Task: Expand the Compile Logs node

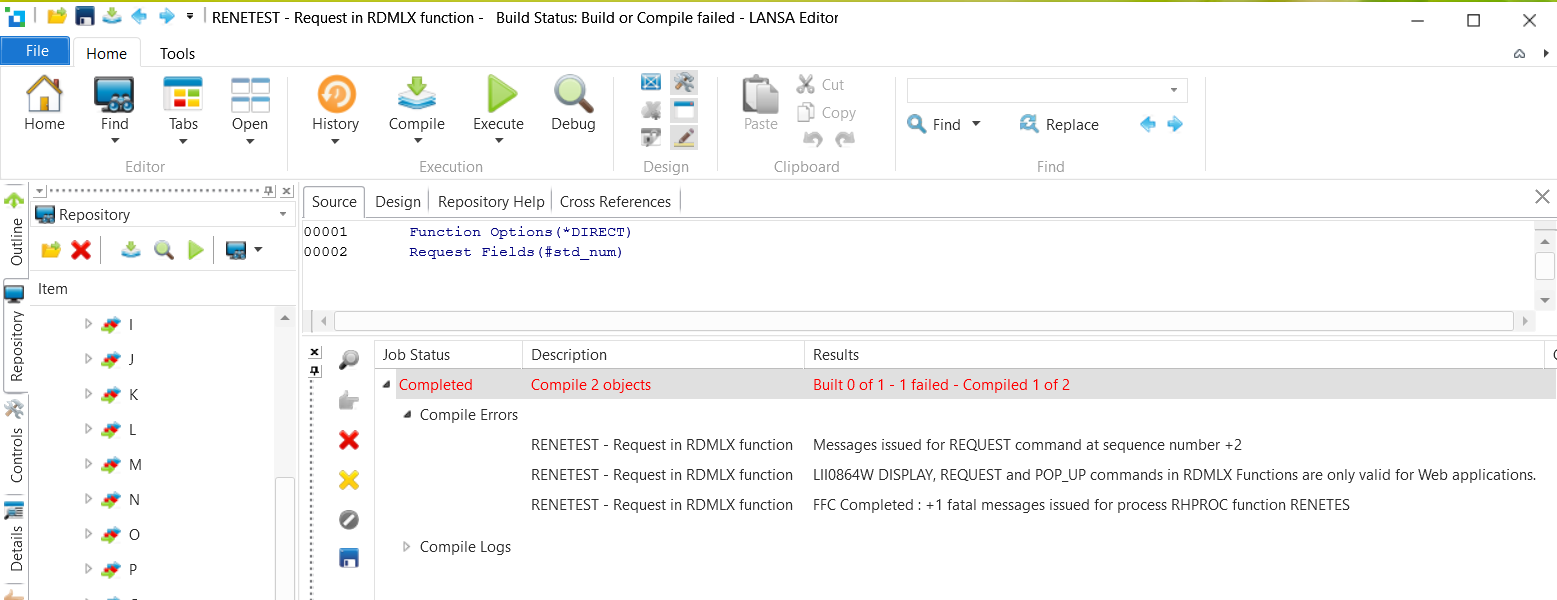Action: [407, 547]
